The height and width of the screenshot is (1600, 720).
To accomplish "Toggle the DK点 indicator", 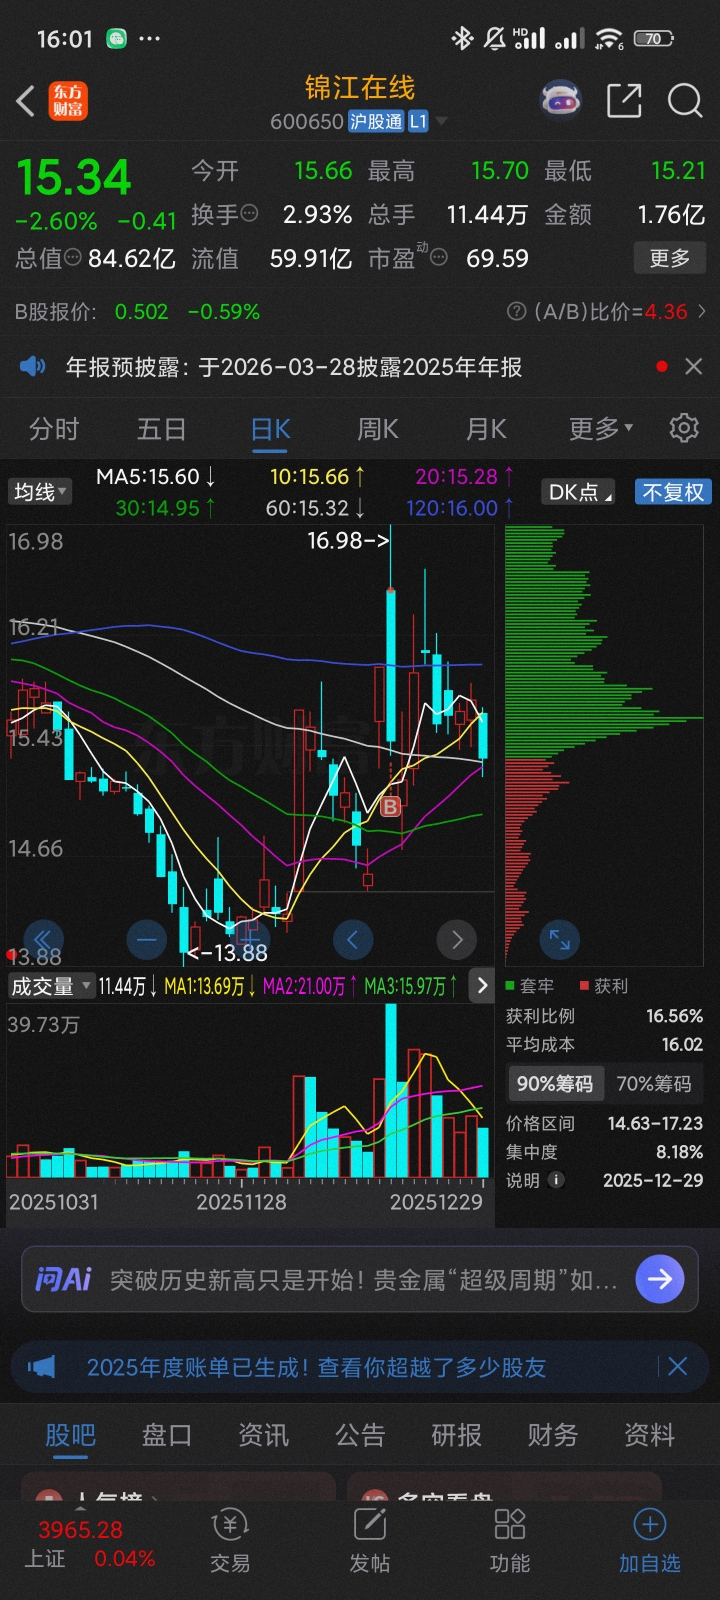I will click(580, 492).
